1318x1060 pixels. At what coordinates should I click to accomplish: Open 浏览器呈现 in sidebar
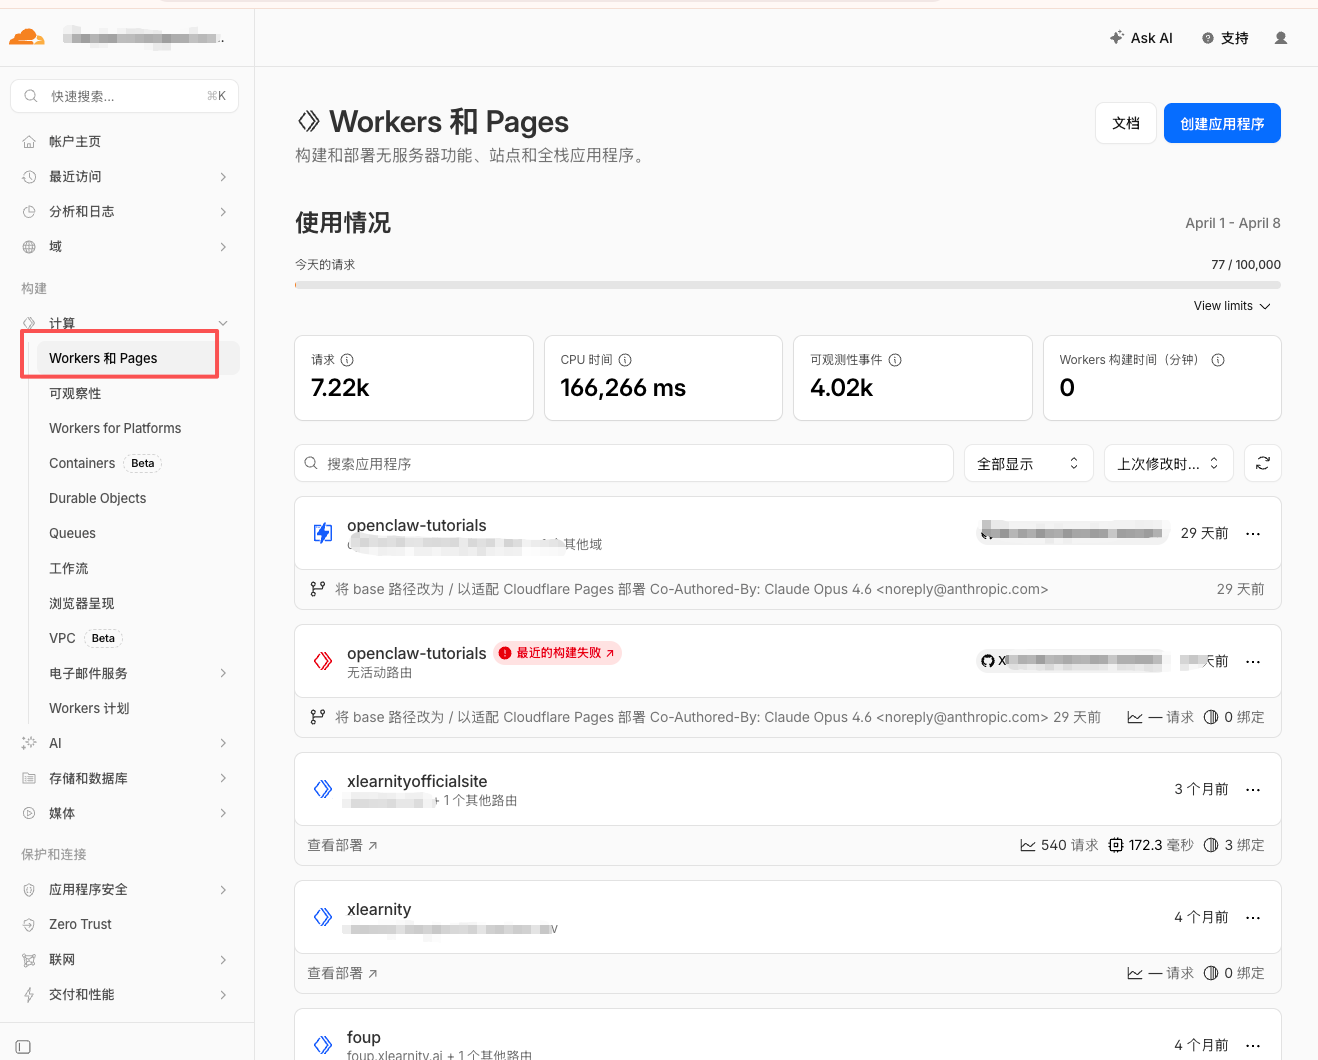[x=82, y=603]
